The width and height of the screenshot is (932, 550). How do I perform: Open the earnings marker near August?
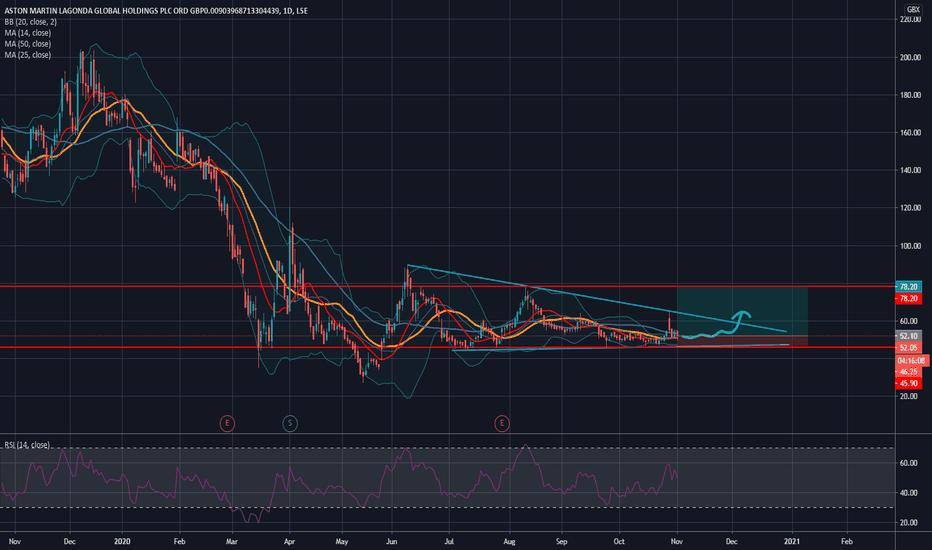[x=502, y=423]
